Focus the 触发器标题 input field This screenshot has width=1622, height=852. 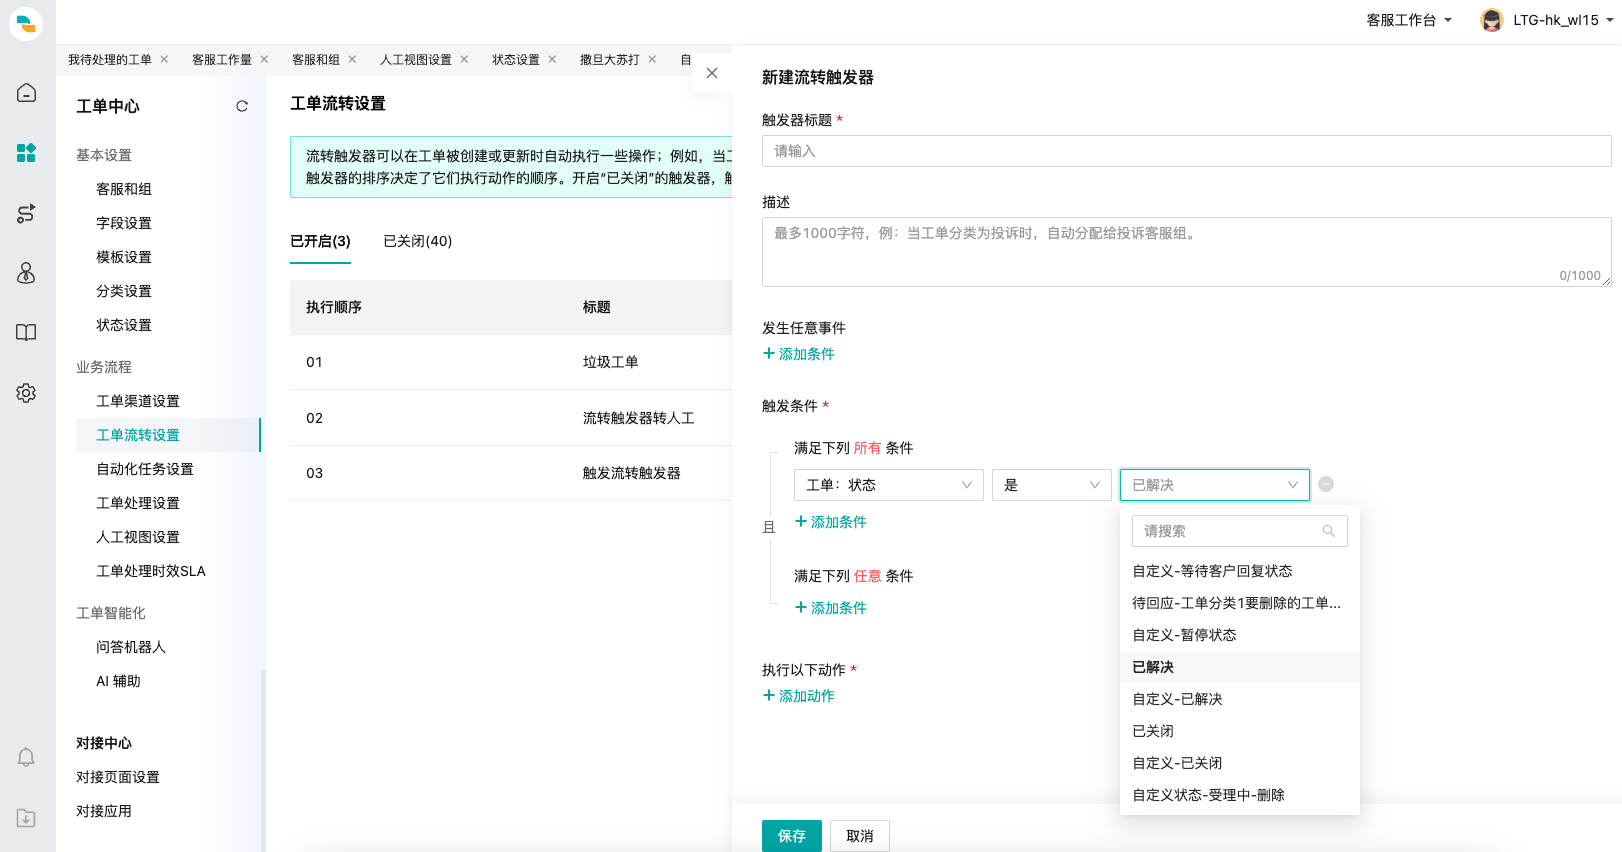point(1187,151)
